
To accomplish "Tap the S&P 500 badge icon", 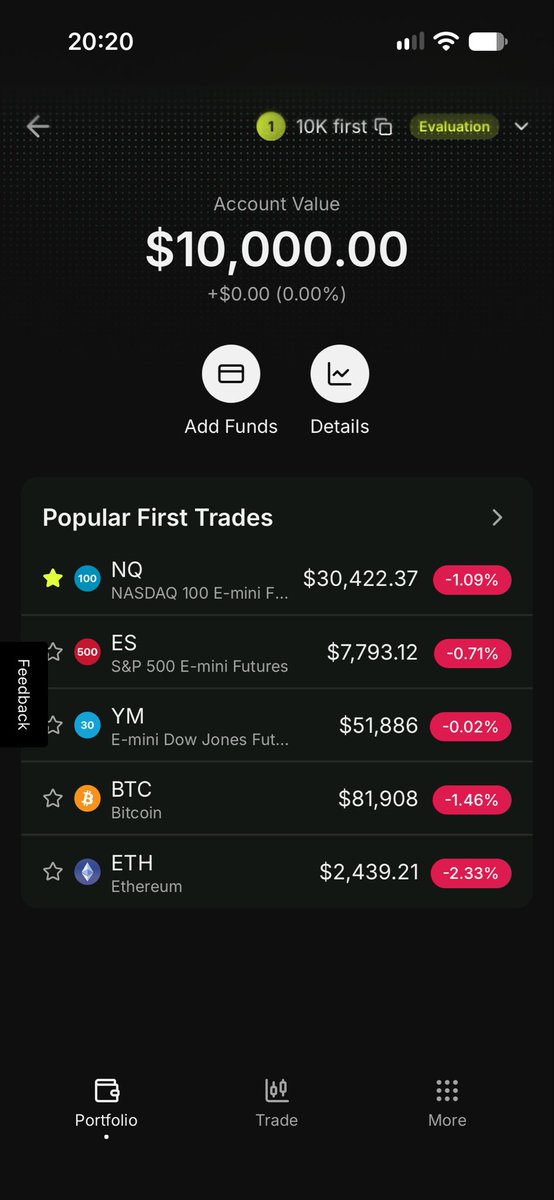I will [88, 652].
